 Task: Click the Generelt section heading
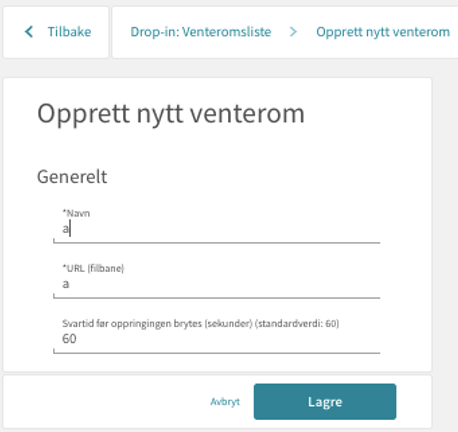[x=72, y=177]
